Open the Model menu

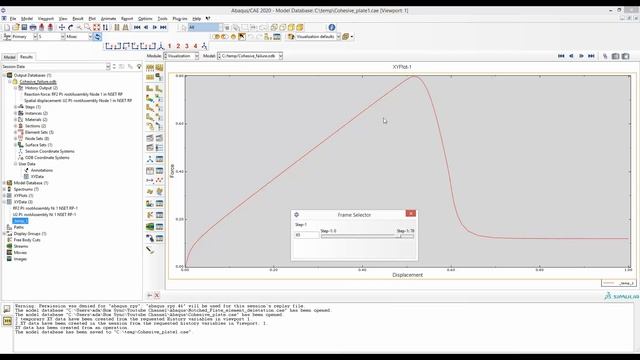point(27,18)
